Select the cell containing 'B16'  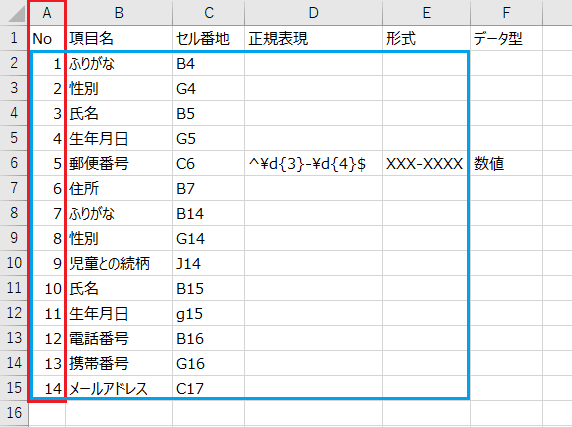208,338
